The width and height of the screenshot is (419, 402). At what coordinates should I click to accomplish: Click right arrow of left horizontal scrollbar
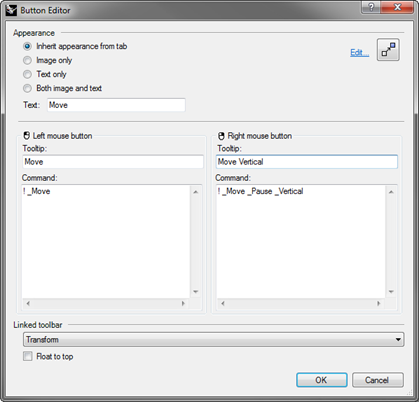point(183,303)
